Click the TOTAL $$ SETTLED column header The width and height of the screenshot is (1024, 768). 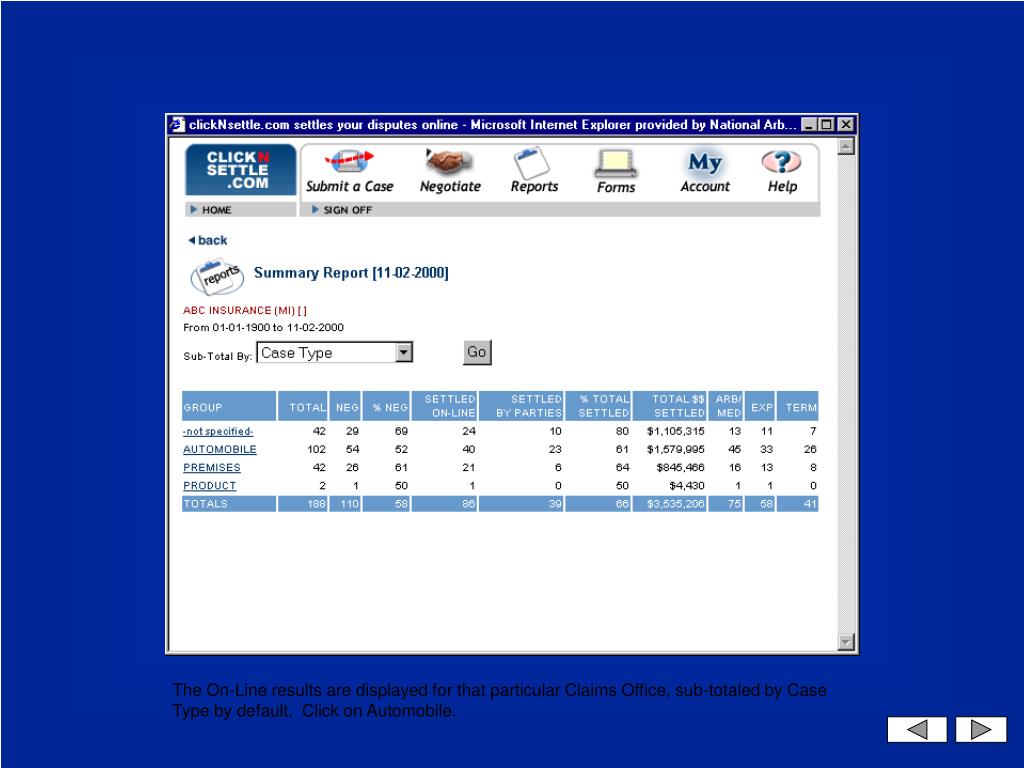point(669,406)
